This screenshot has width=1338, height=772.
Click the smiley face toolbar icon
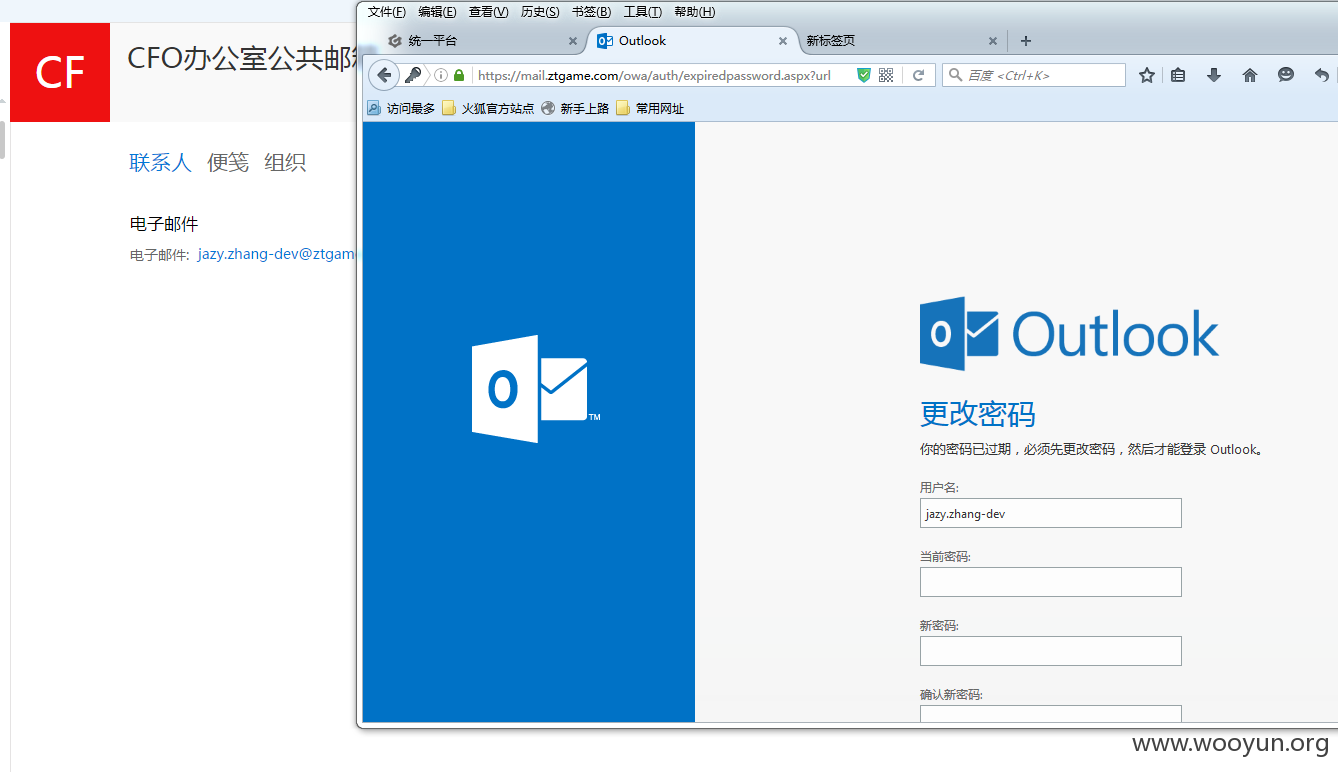[x=1286, y=75]
